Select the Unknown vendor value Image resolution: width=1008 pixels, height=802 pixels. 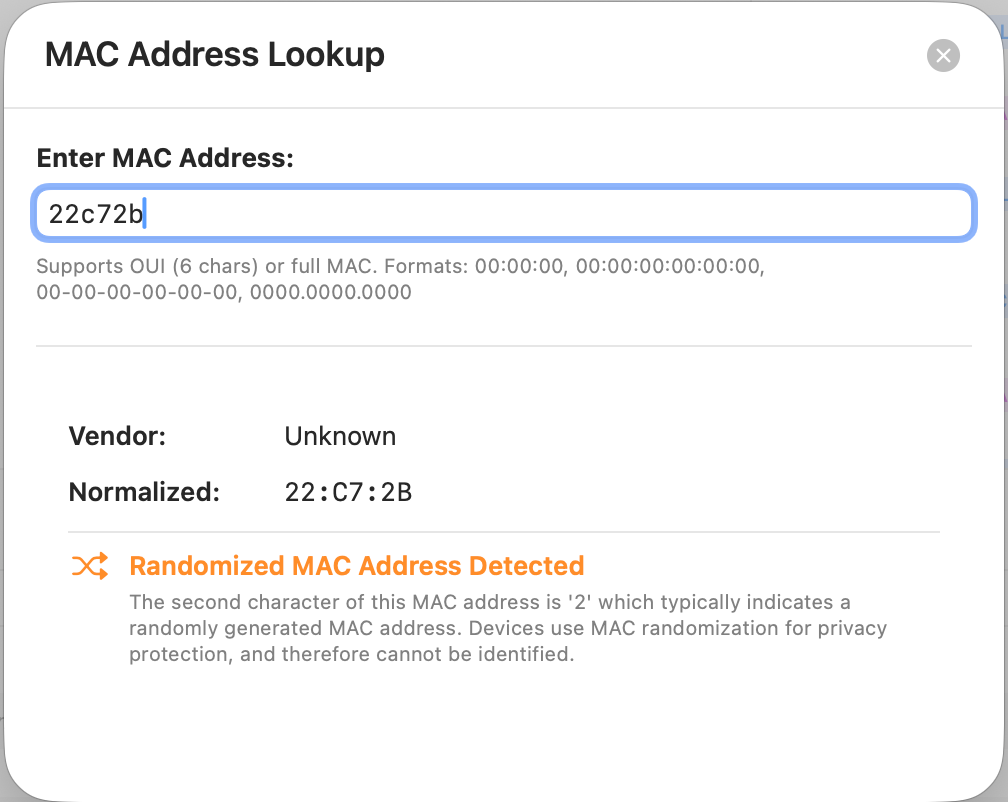click(340, 437)
